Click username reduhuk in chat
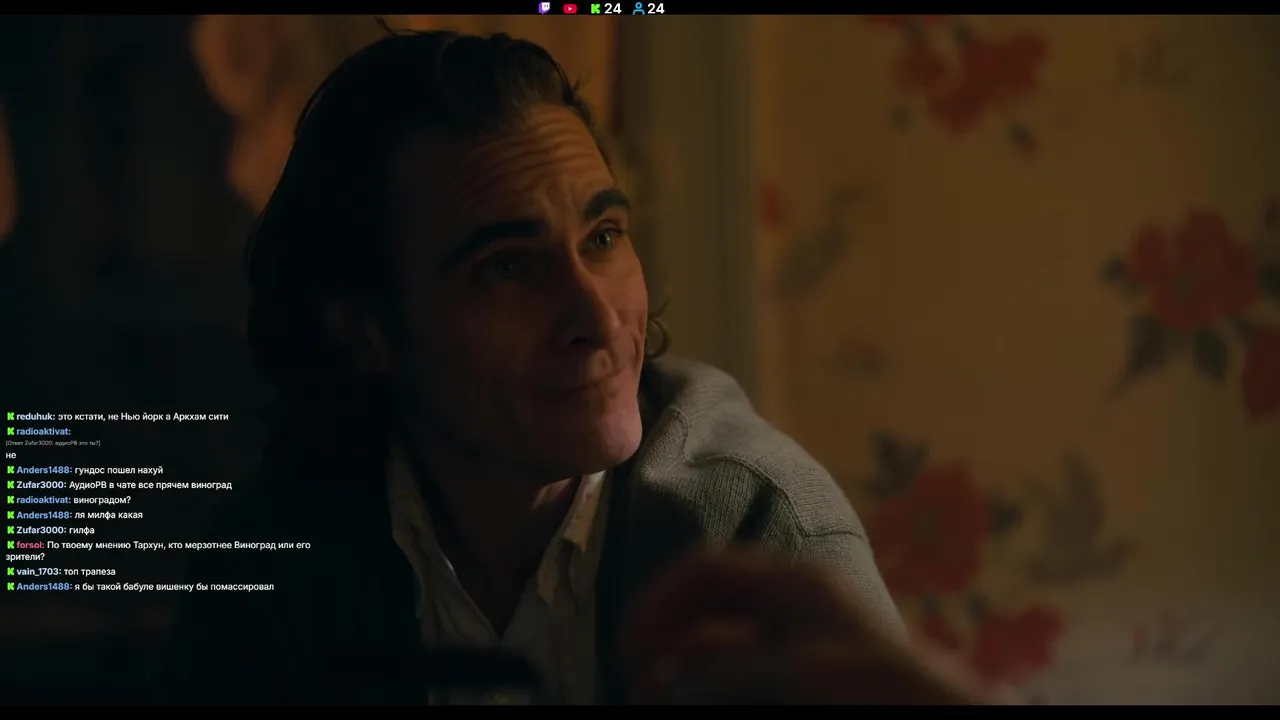The width and height of the screenshot is (1280, 720). 36,416
